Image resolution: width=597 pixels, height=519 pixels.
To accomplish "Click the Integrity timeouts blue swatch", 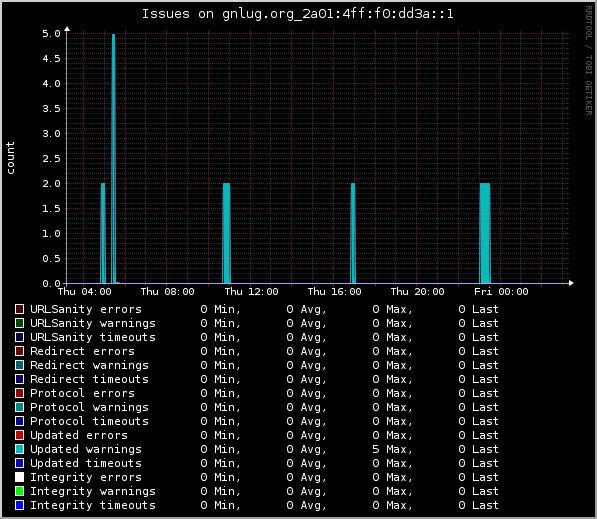I will [19, 505].
